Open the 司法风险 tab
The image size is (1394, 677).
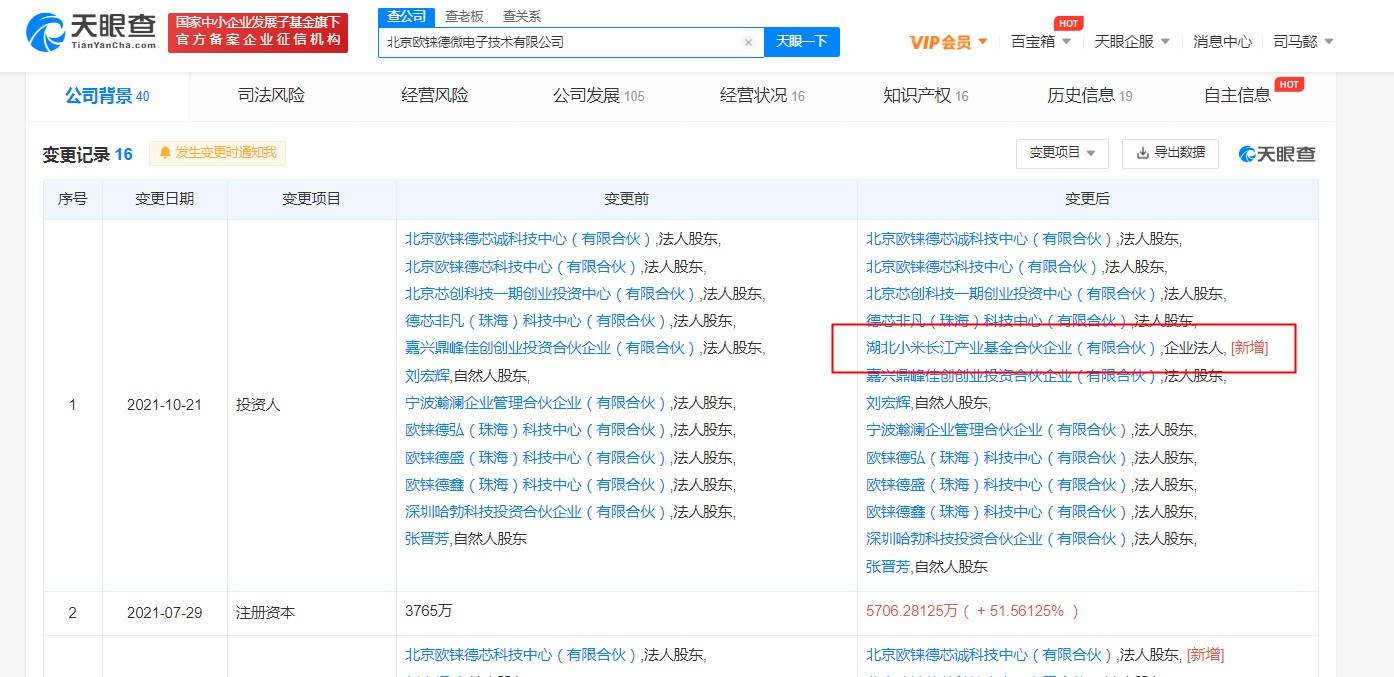[x=271, y=96]
